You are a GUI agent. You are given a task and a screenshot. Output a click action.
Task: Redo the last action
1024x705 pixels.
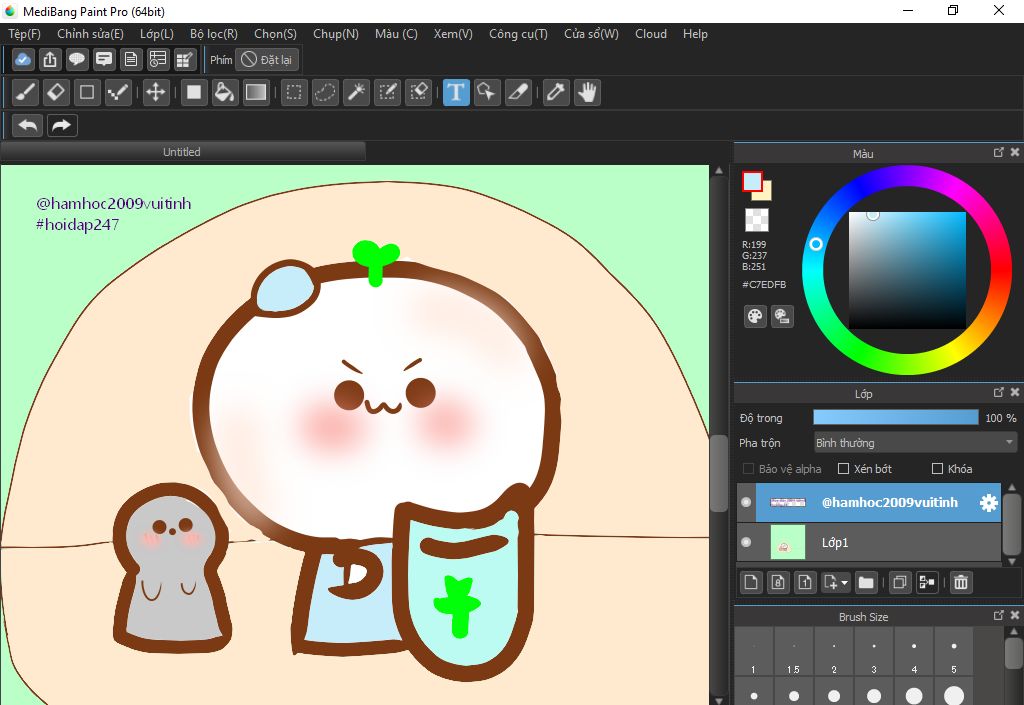click(61, 125)
